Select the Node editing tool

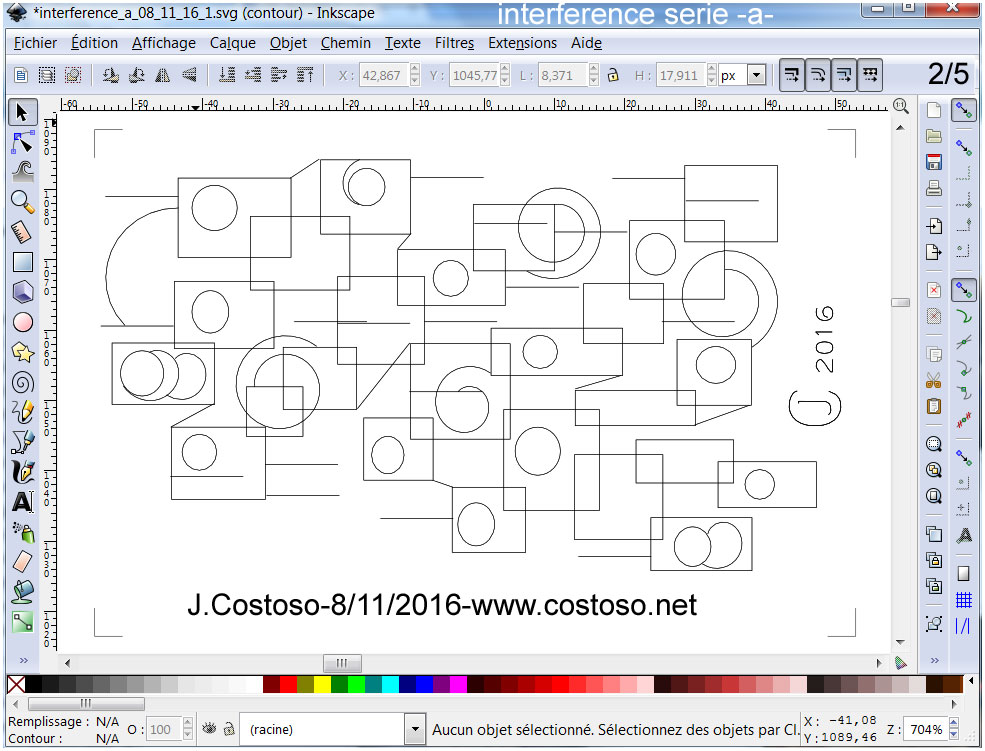22,141
